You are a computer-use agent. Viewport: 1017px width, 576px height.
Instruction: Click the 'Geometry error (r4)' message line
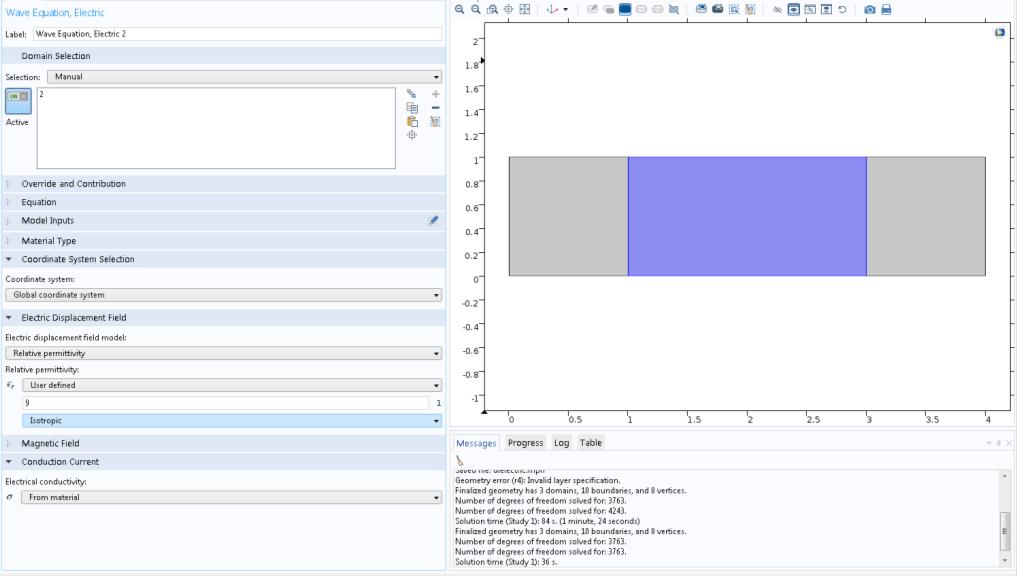538,481
